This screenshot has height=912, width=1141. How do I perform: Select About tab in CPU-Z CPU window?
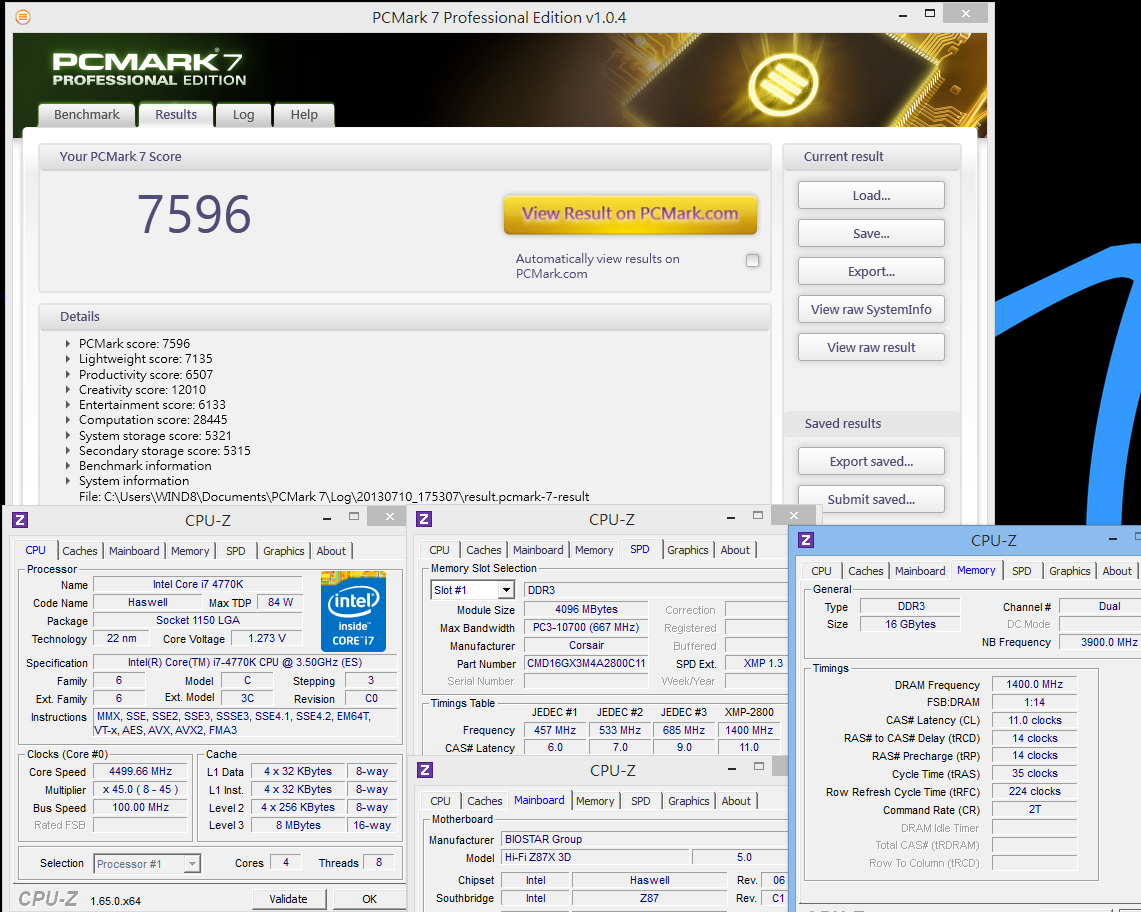coord(331,551)
